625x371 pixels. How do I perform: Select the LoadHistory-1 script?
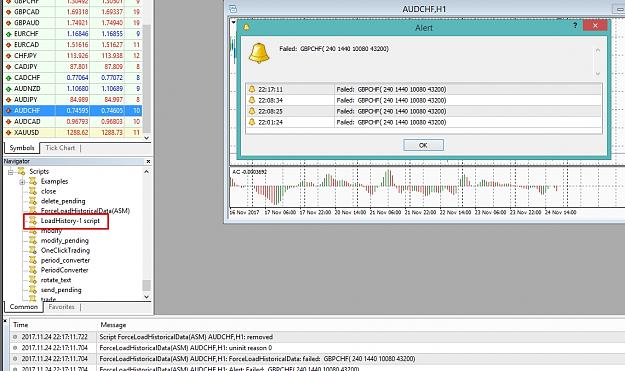coord(70,221)
